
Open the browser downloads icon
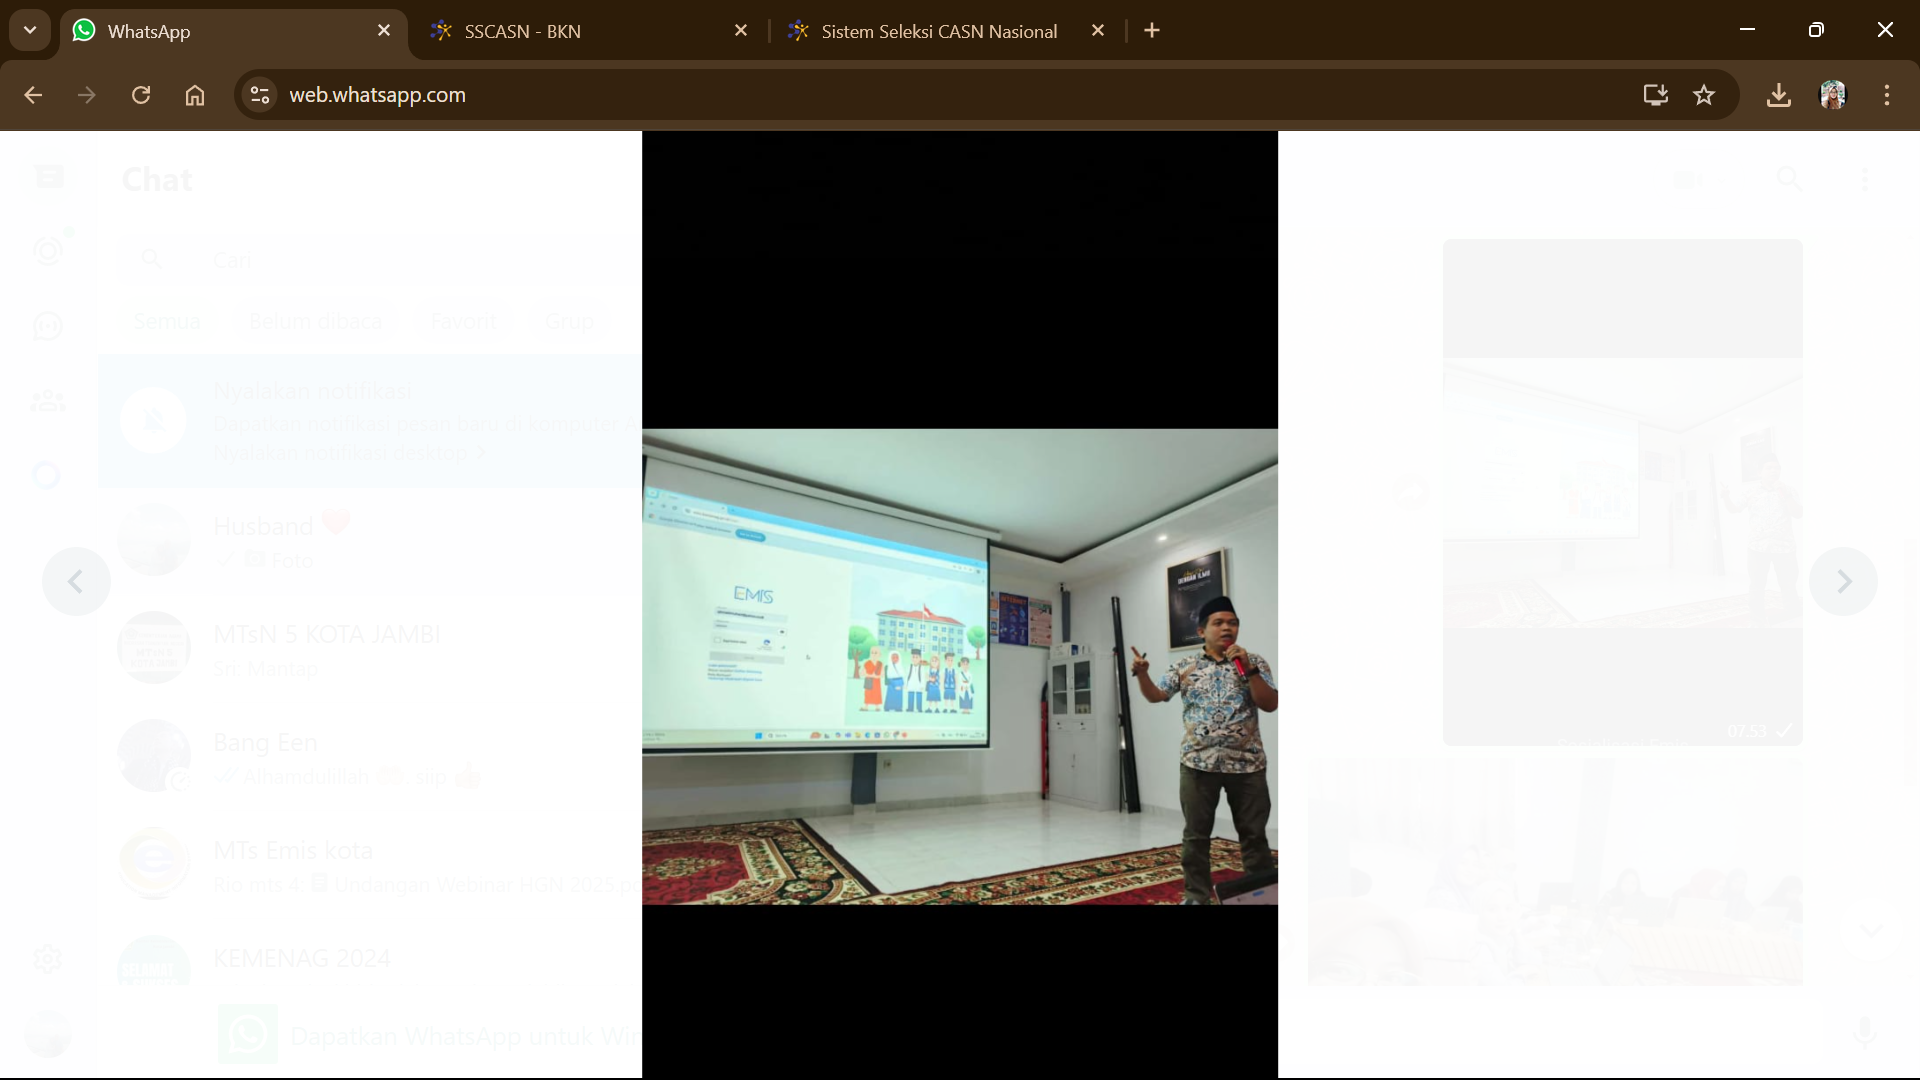tap(1779, 95)
